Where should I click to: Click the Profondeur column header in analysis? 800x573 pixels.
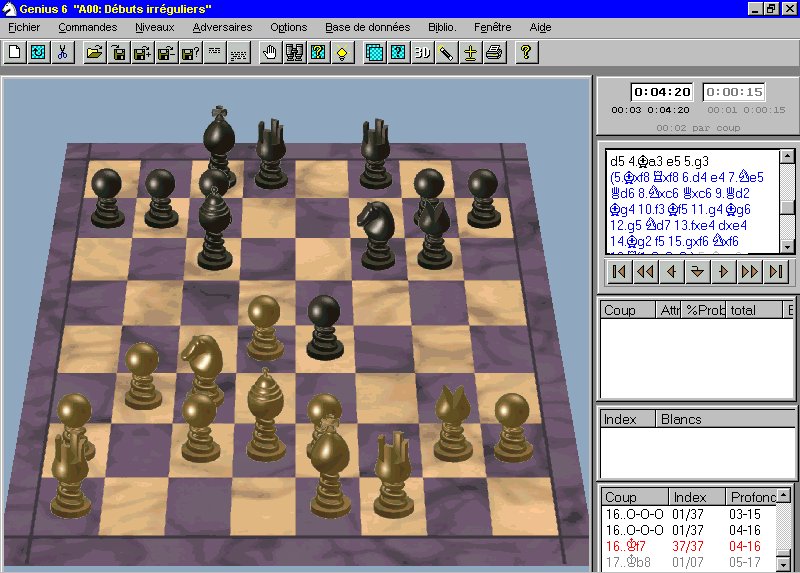(x=753, y=496)
